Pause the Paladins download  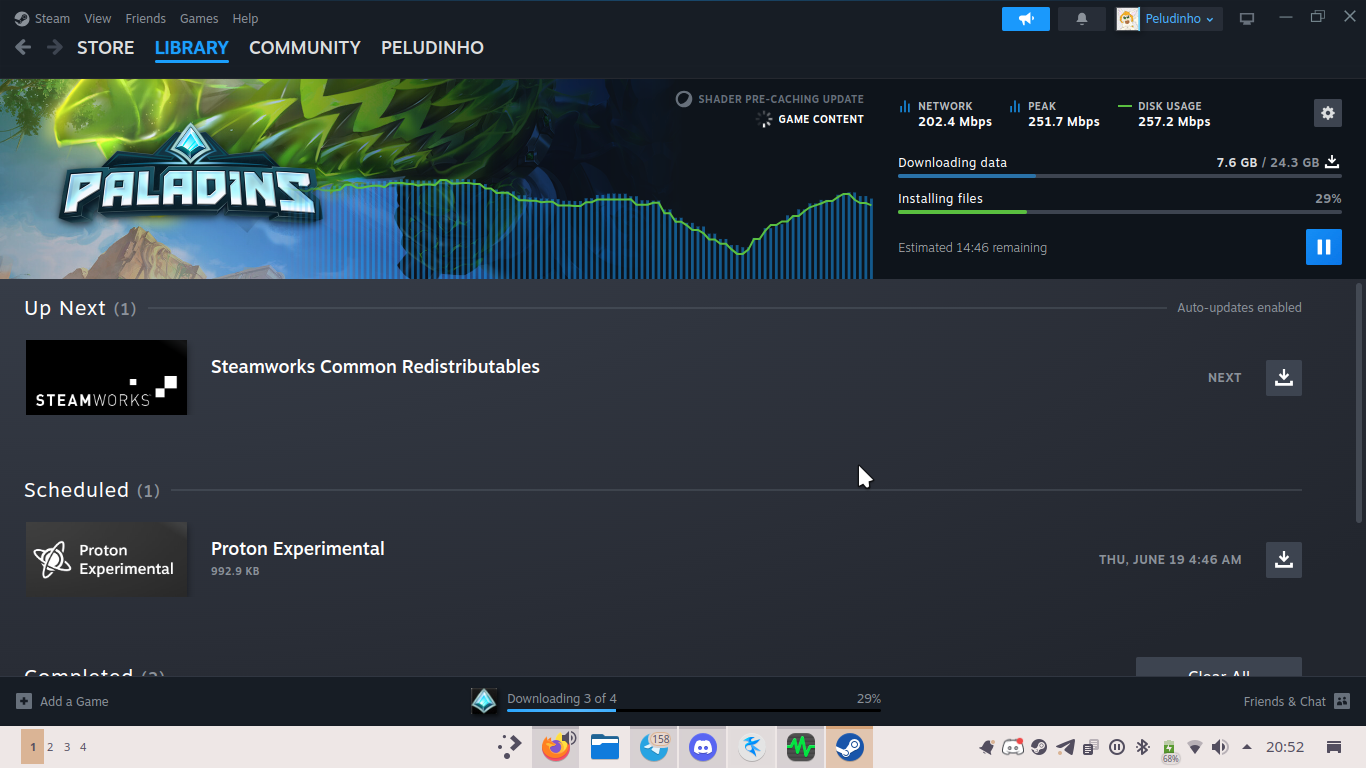click(1324, 247)
